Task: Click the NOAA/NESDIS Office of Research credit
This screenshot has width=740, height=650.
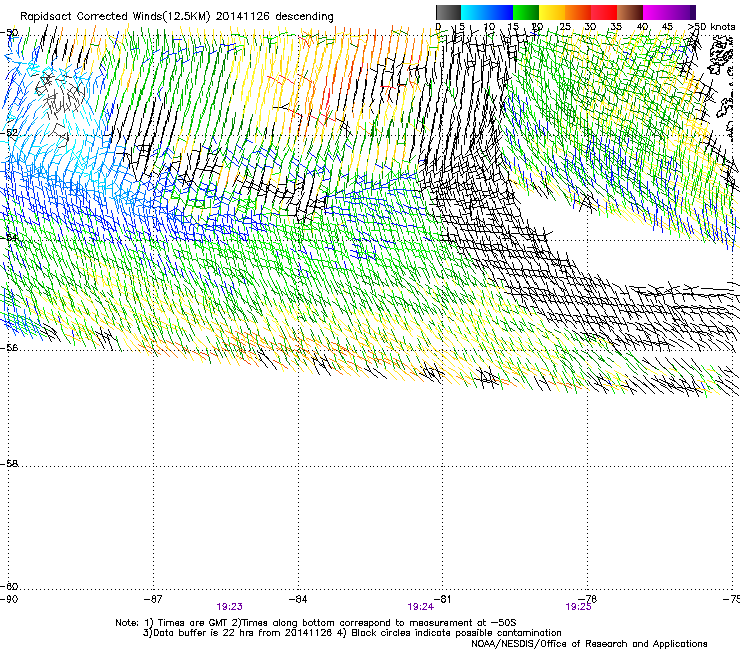Action: [x=589, y=644]
